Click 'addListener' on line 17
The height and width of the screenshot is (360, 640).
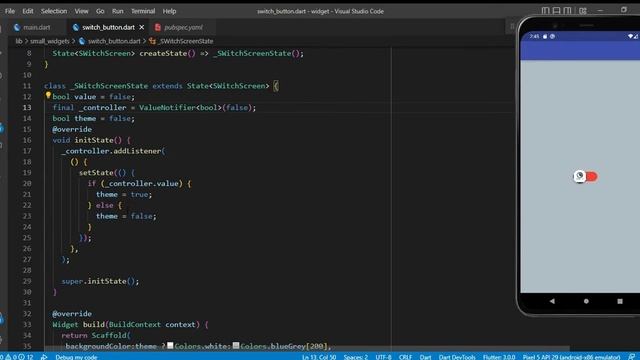137,151
